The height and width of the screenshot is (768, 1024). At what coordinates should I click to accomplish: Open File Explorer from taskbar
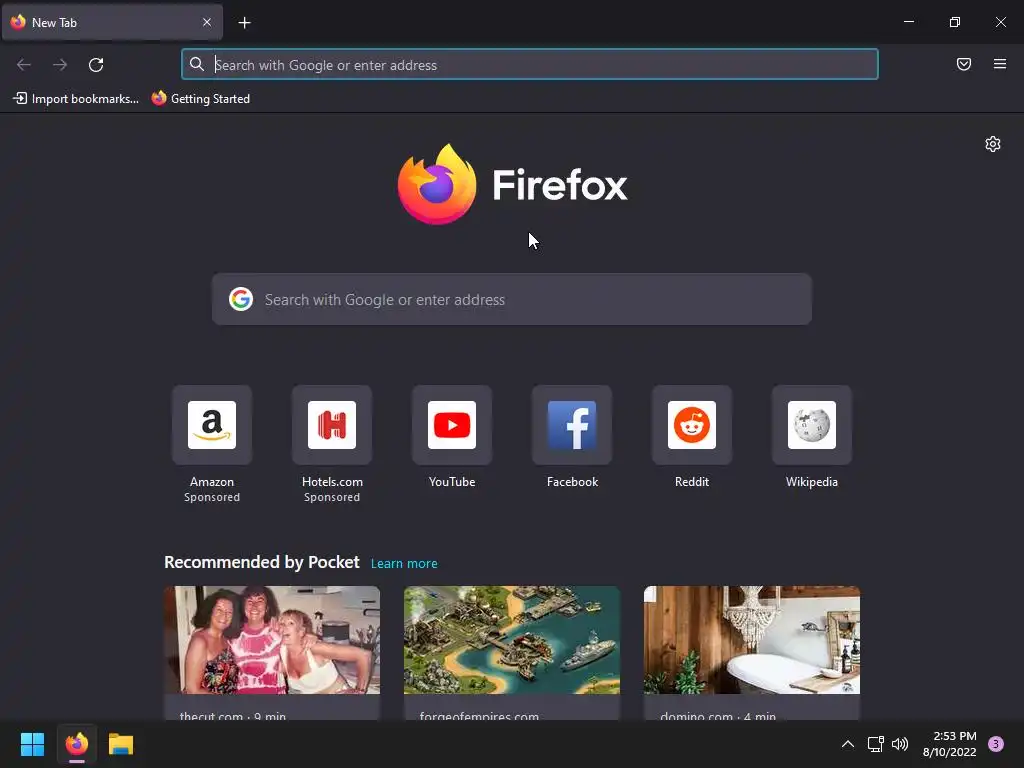click(x=121, y=744)
